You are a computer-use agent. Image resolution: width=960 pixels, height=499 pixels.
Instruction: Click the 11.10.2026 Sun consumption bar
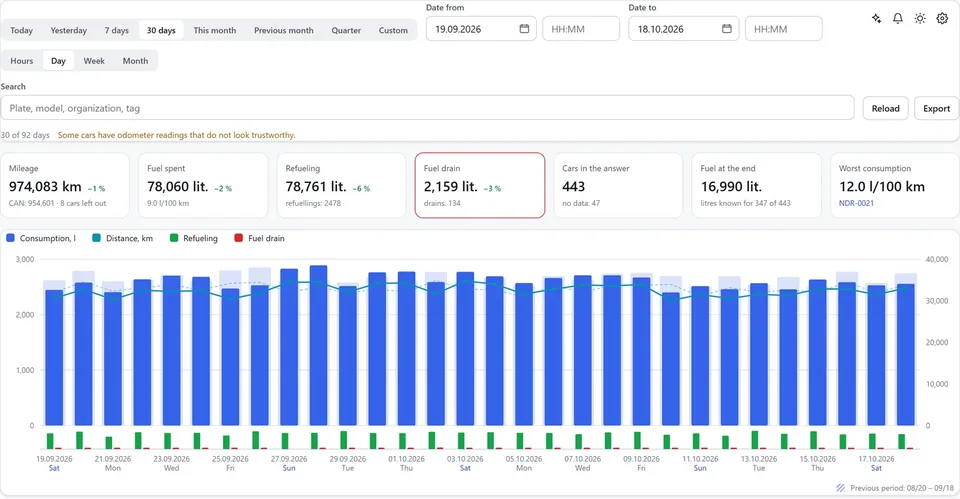click(700, 356)
